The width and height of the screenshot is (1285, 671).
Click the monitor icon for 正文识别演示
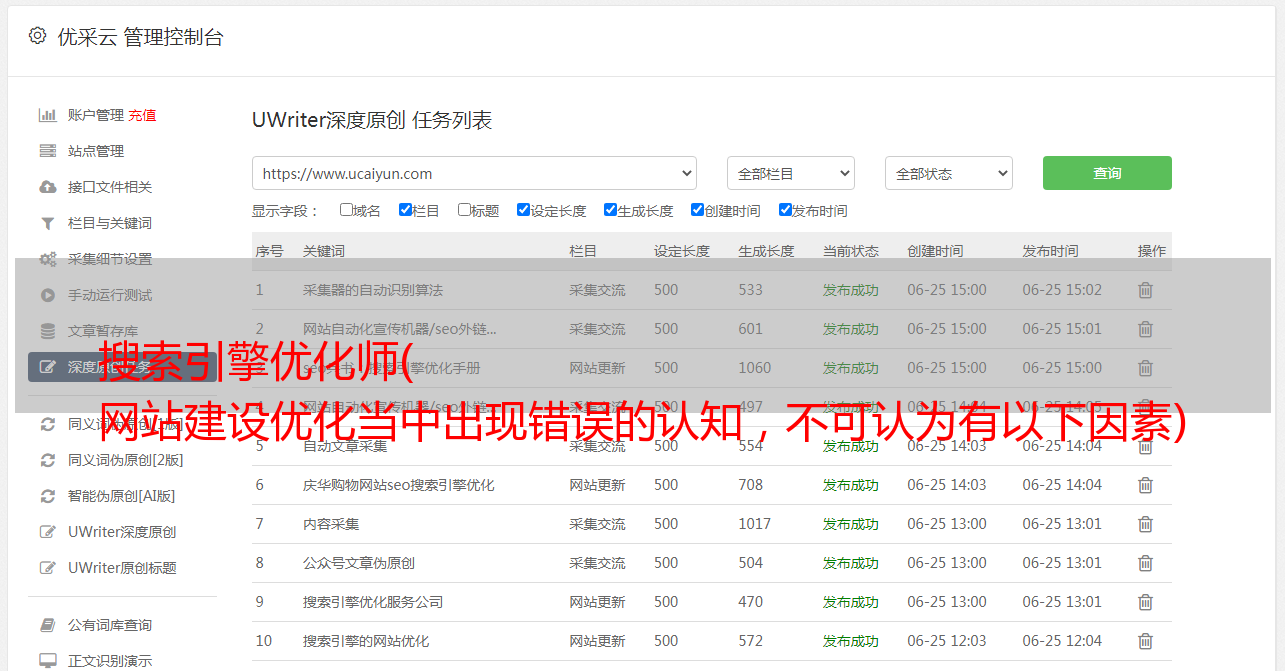[47, 661]
